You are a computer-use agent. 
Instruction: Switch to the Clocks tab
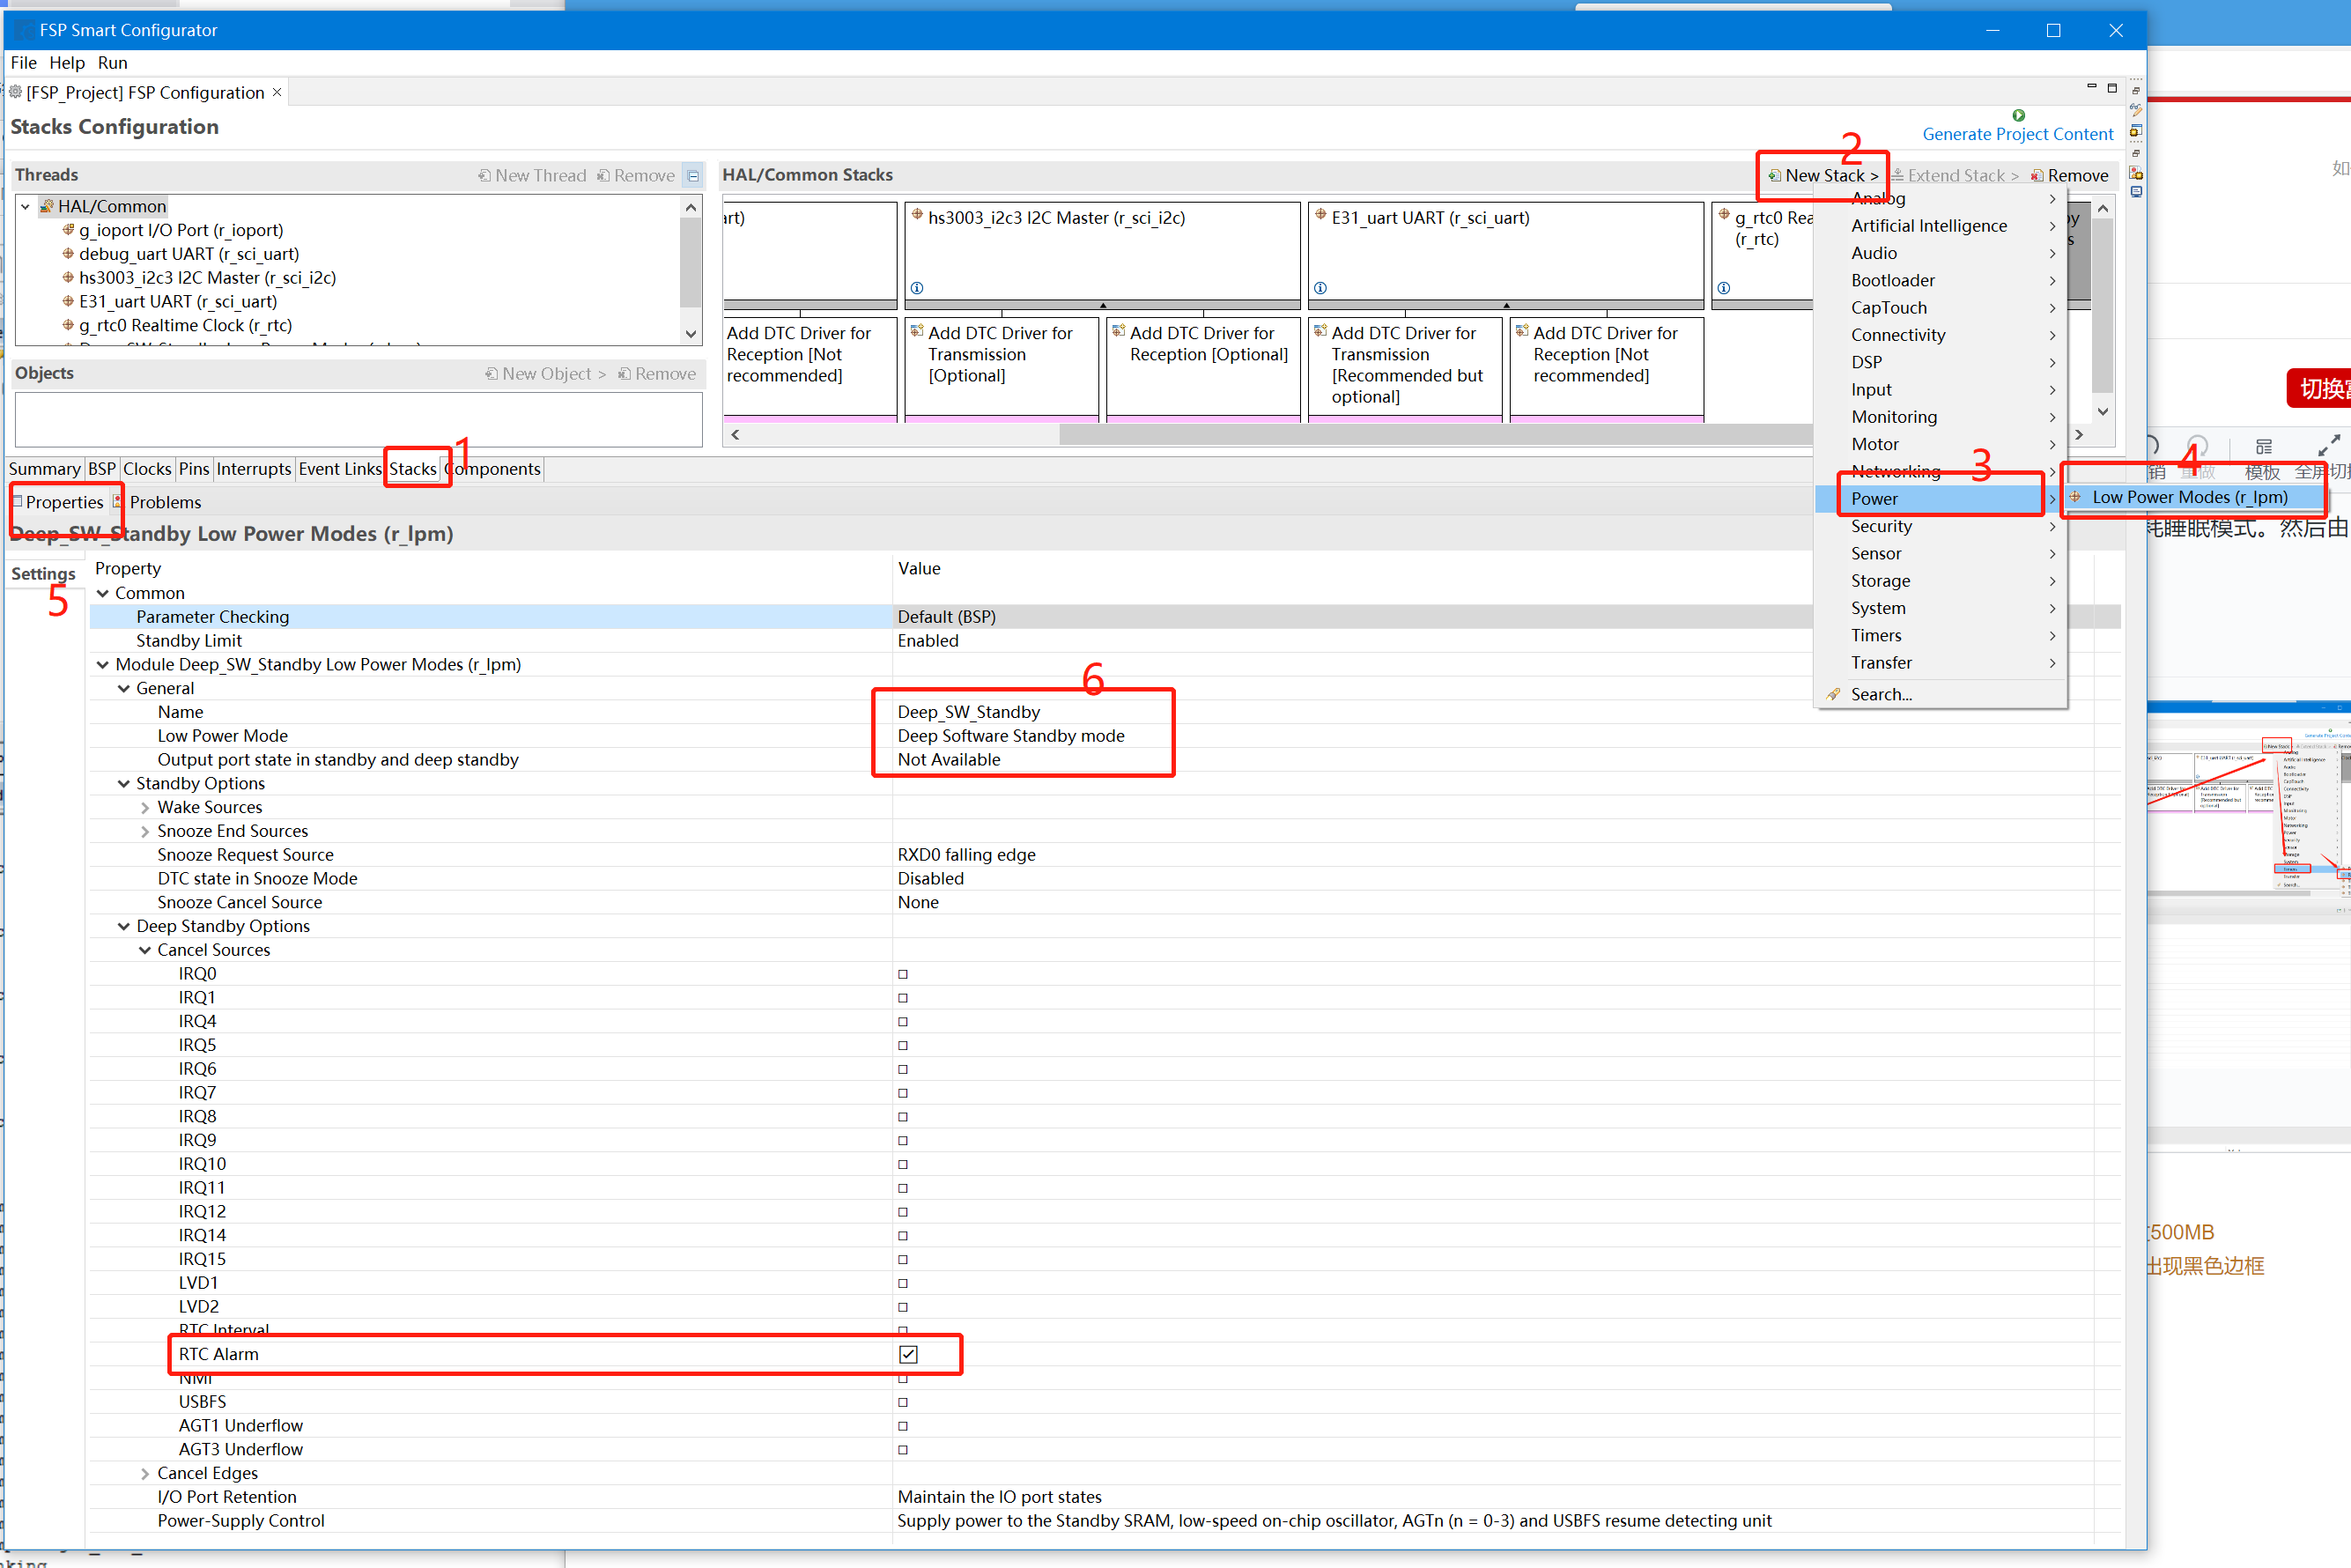click(x=147, y=469)
